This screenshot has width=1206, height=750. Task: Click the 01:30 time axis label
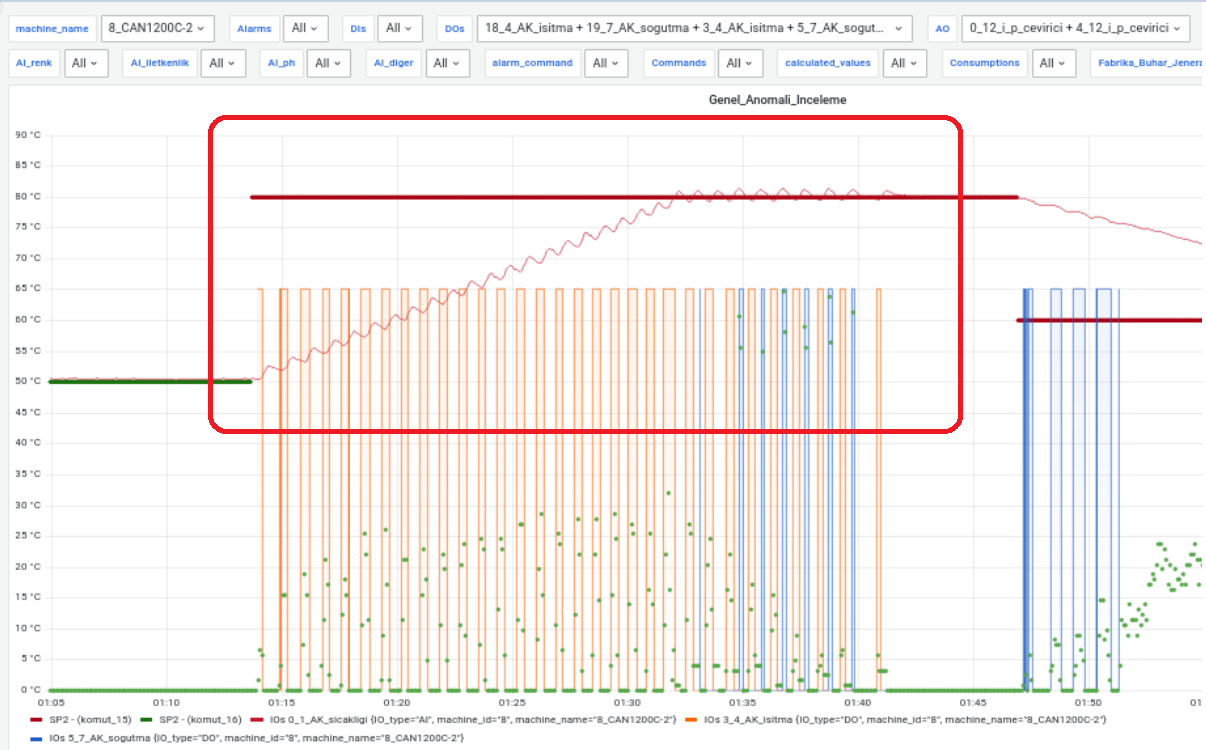tap(628, 703)
